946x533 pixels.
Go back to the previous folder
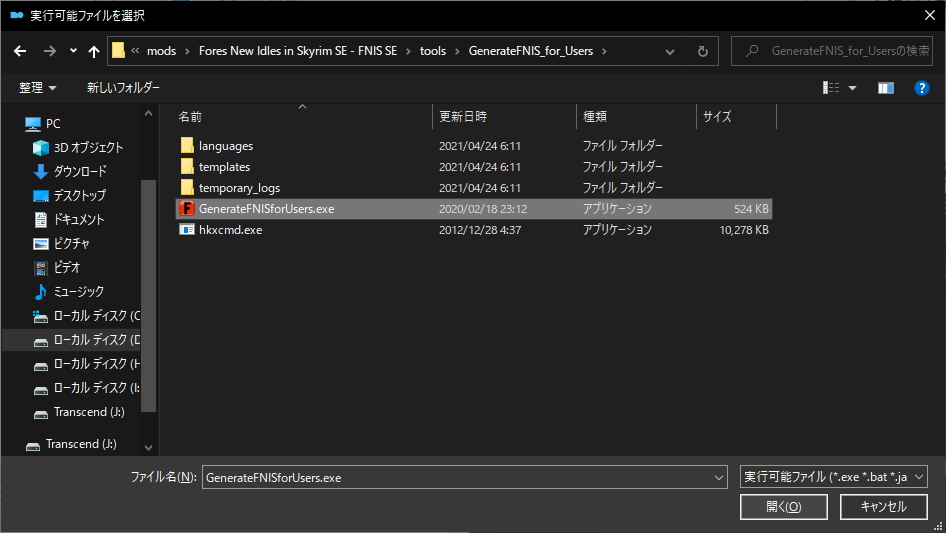tap(20, 51)
